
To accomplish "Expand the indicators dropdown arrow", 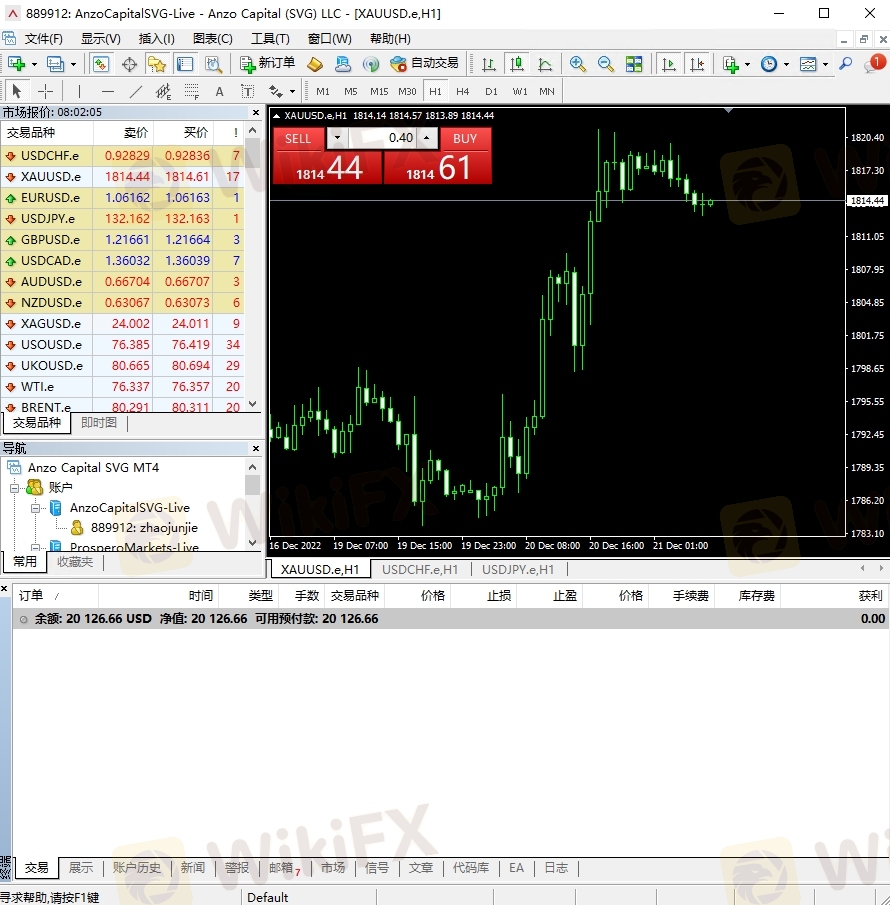I will (747, 64).
